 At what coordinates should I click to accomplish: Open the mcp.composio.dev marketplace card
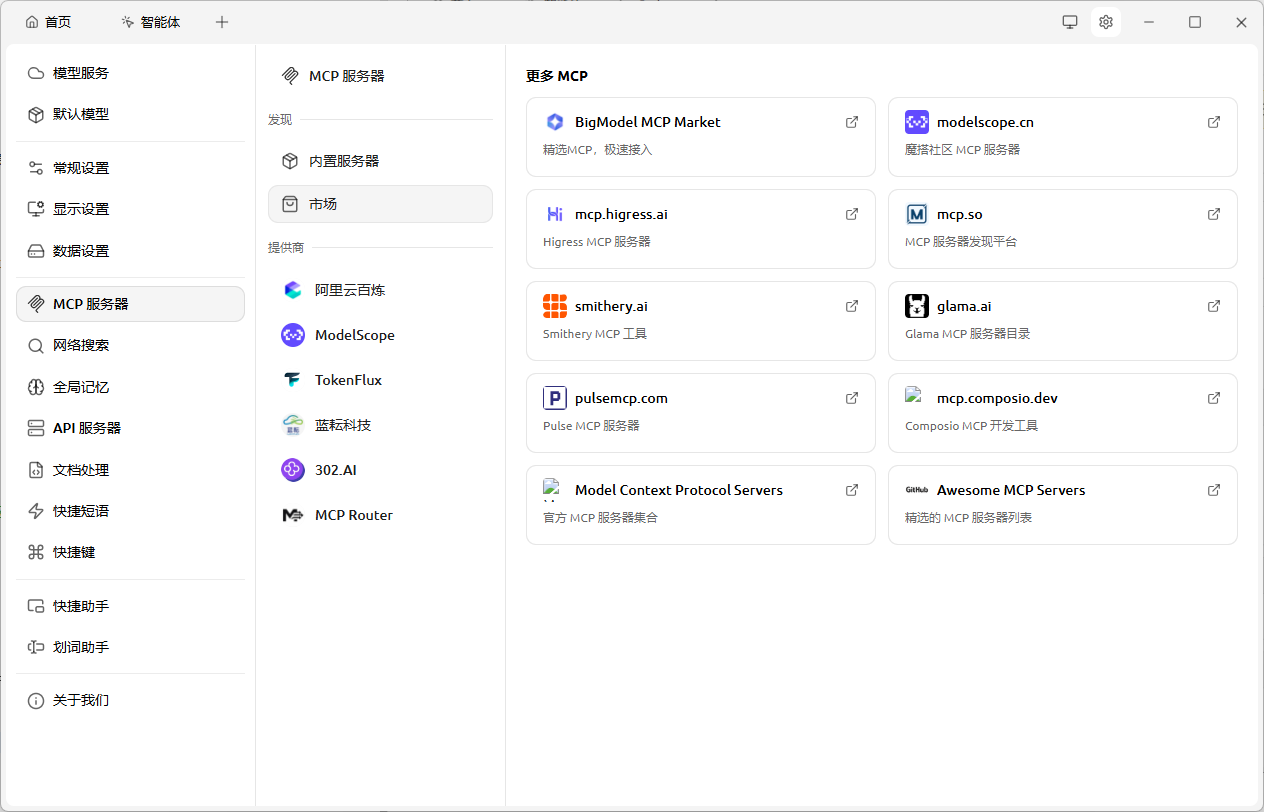click(x=1062, y=412)
